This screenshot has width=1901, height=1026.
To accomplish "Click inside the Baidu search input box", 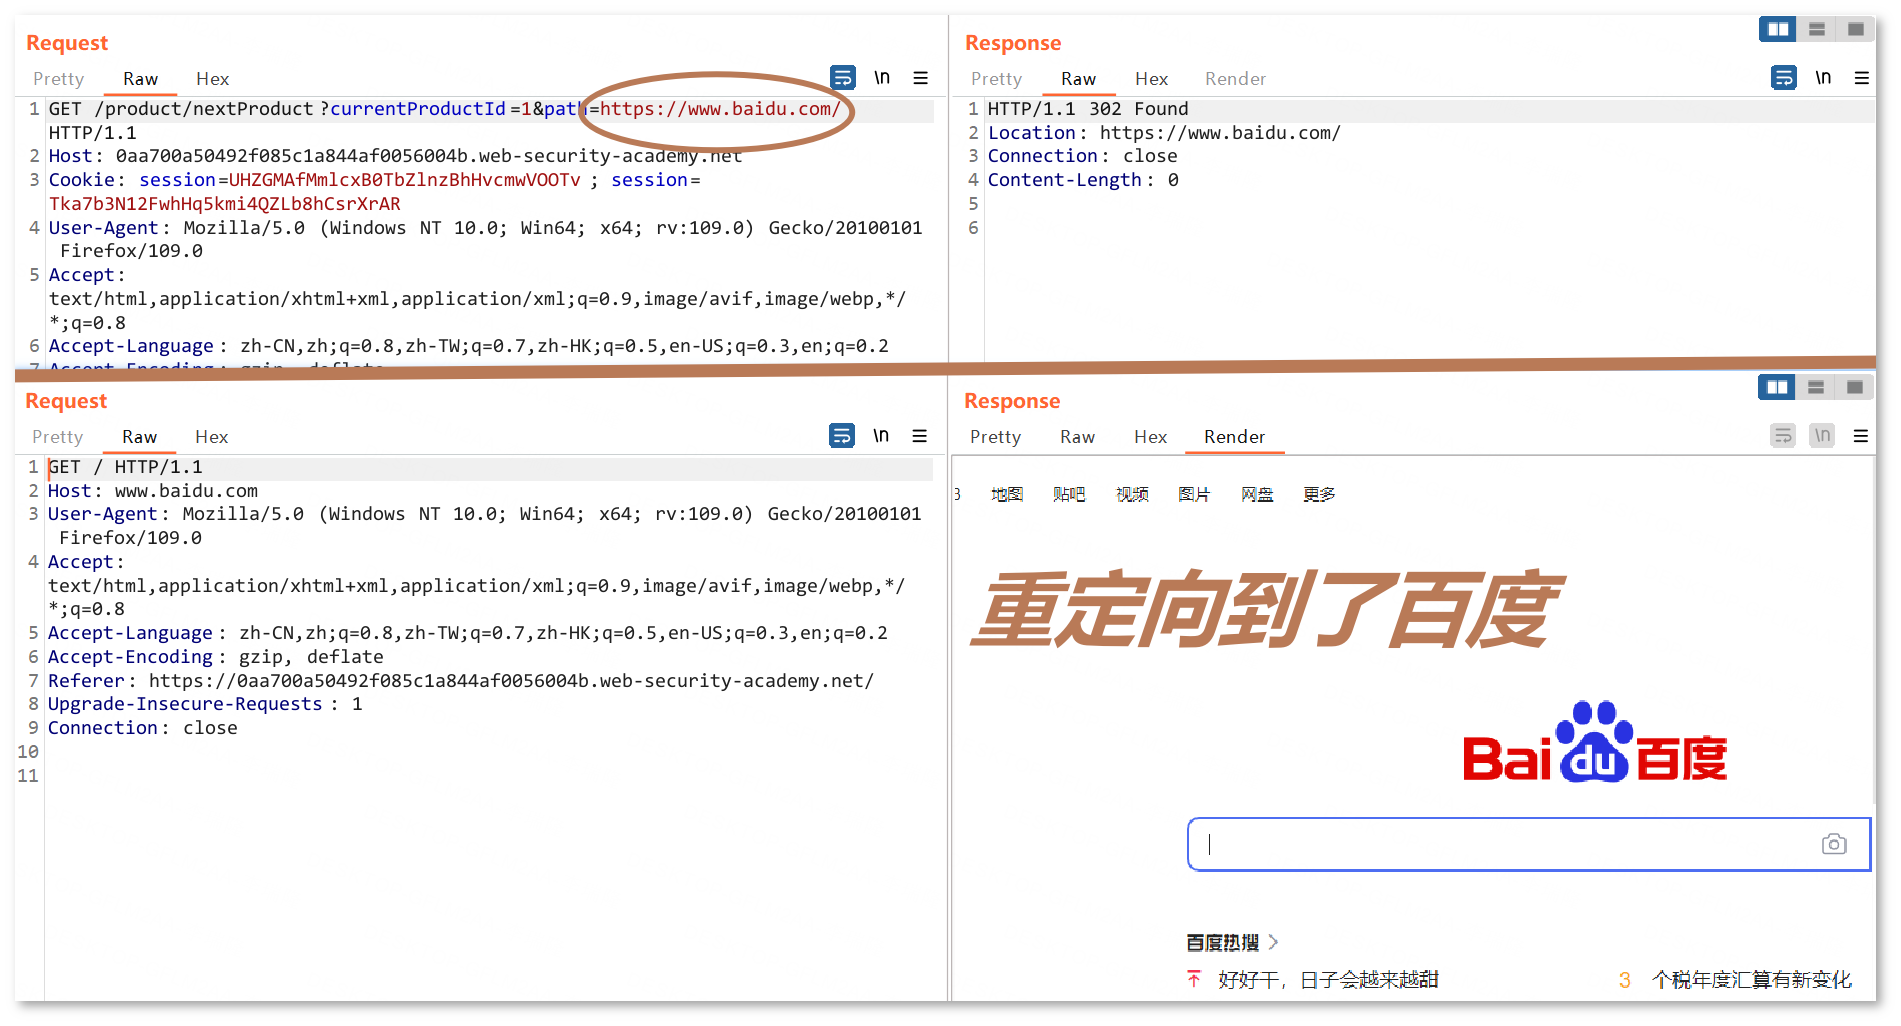I will pyautogui.click(x=1500, y=844).
